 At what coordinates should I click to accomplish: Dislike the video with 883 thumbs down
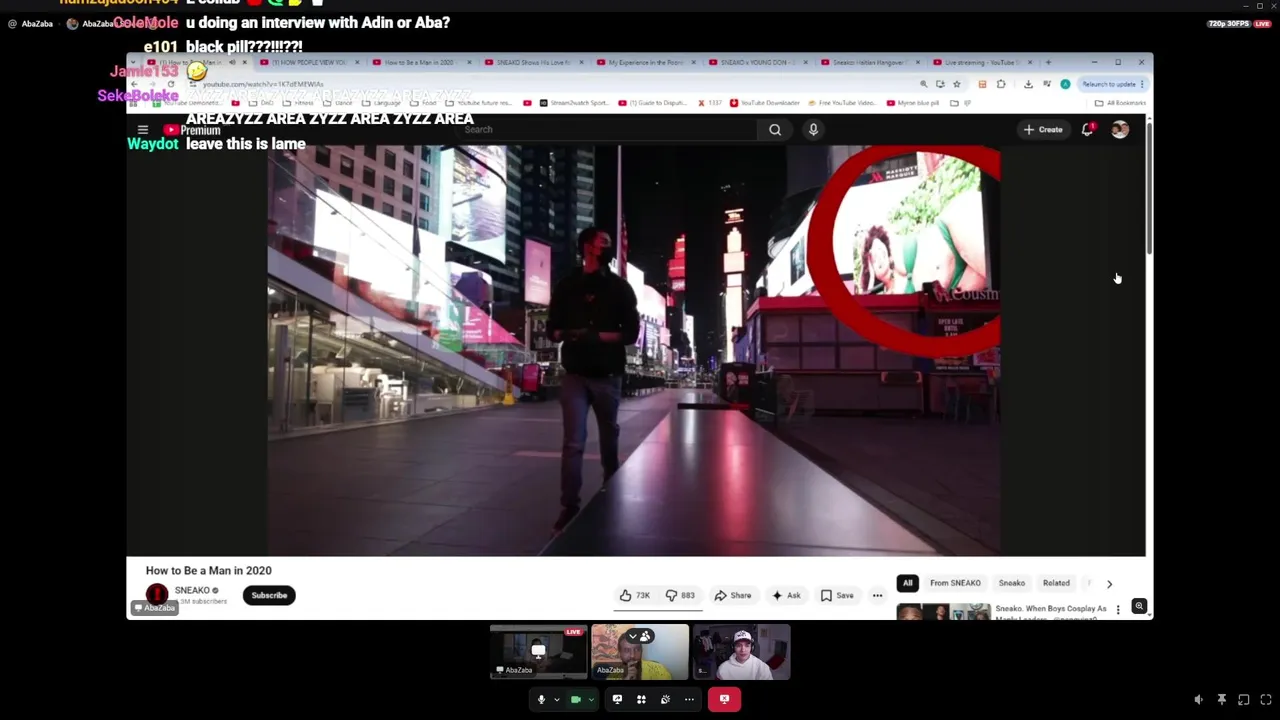680,595
